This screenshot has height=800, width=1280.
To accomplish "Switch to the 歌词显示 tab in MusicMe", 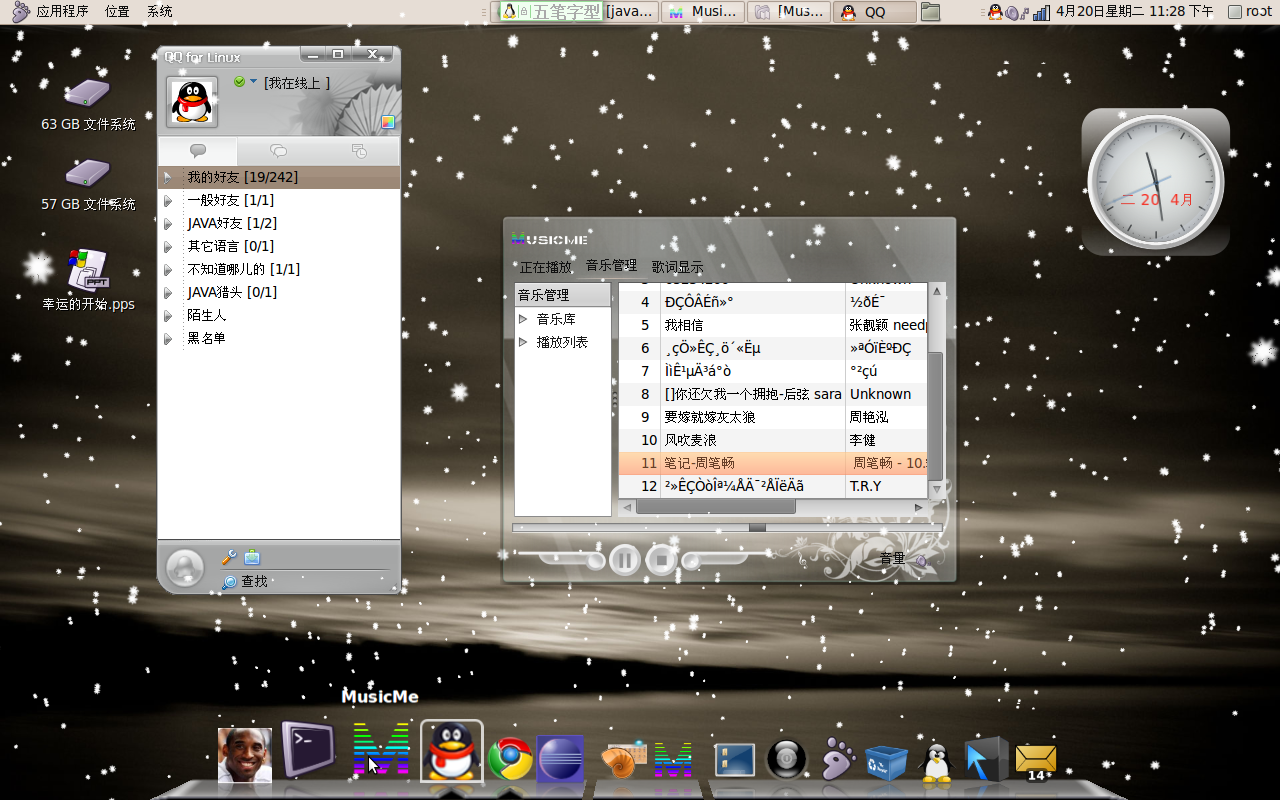I will tap(677, 267).
